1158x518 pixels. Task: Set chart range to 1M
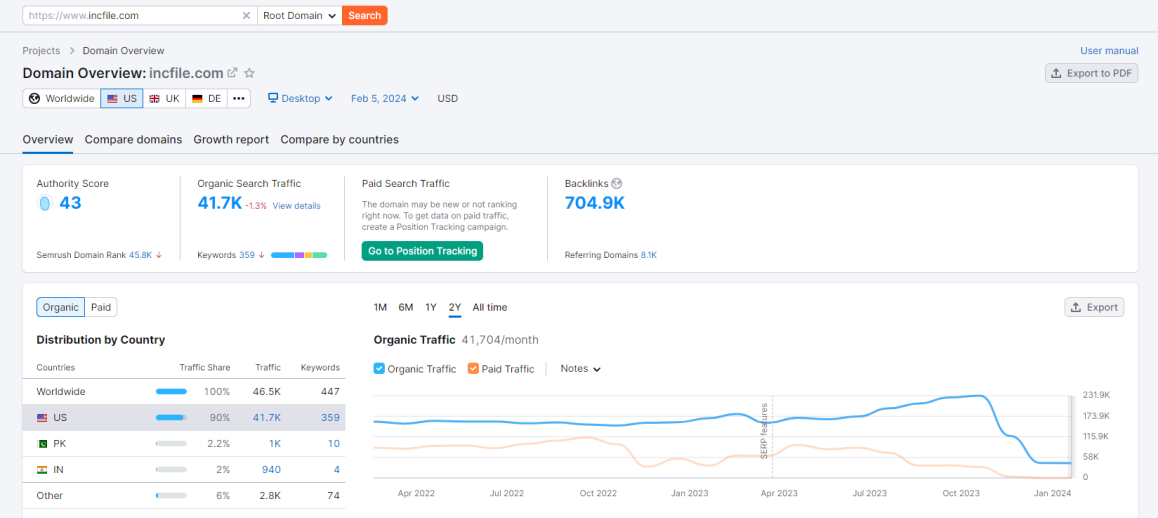point(380,307)
